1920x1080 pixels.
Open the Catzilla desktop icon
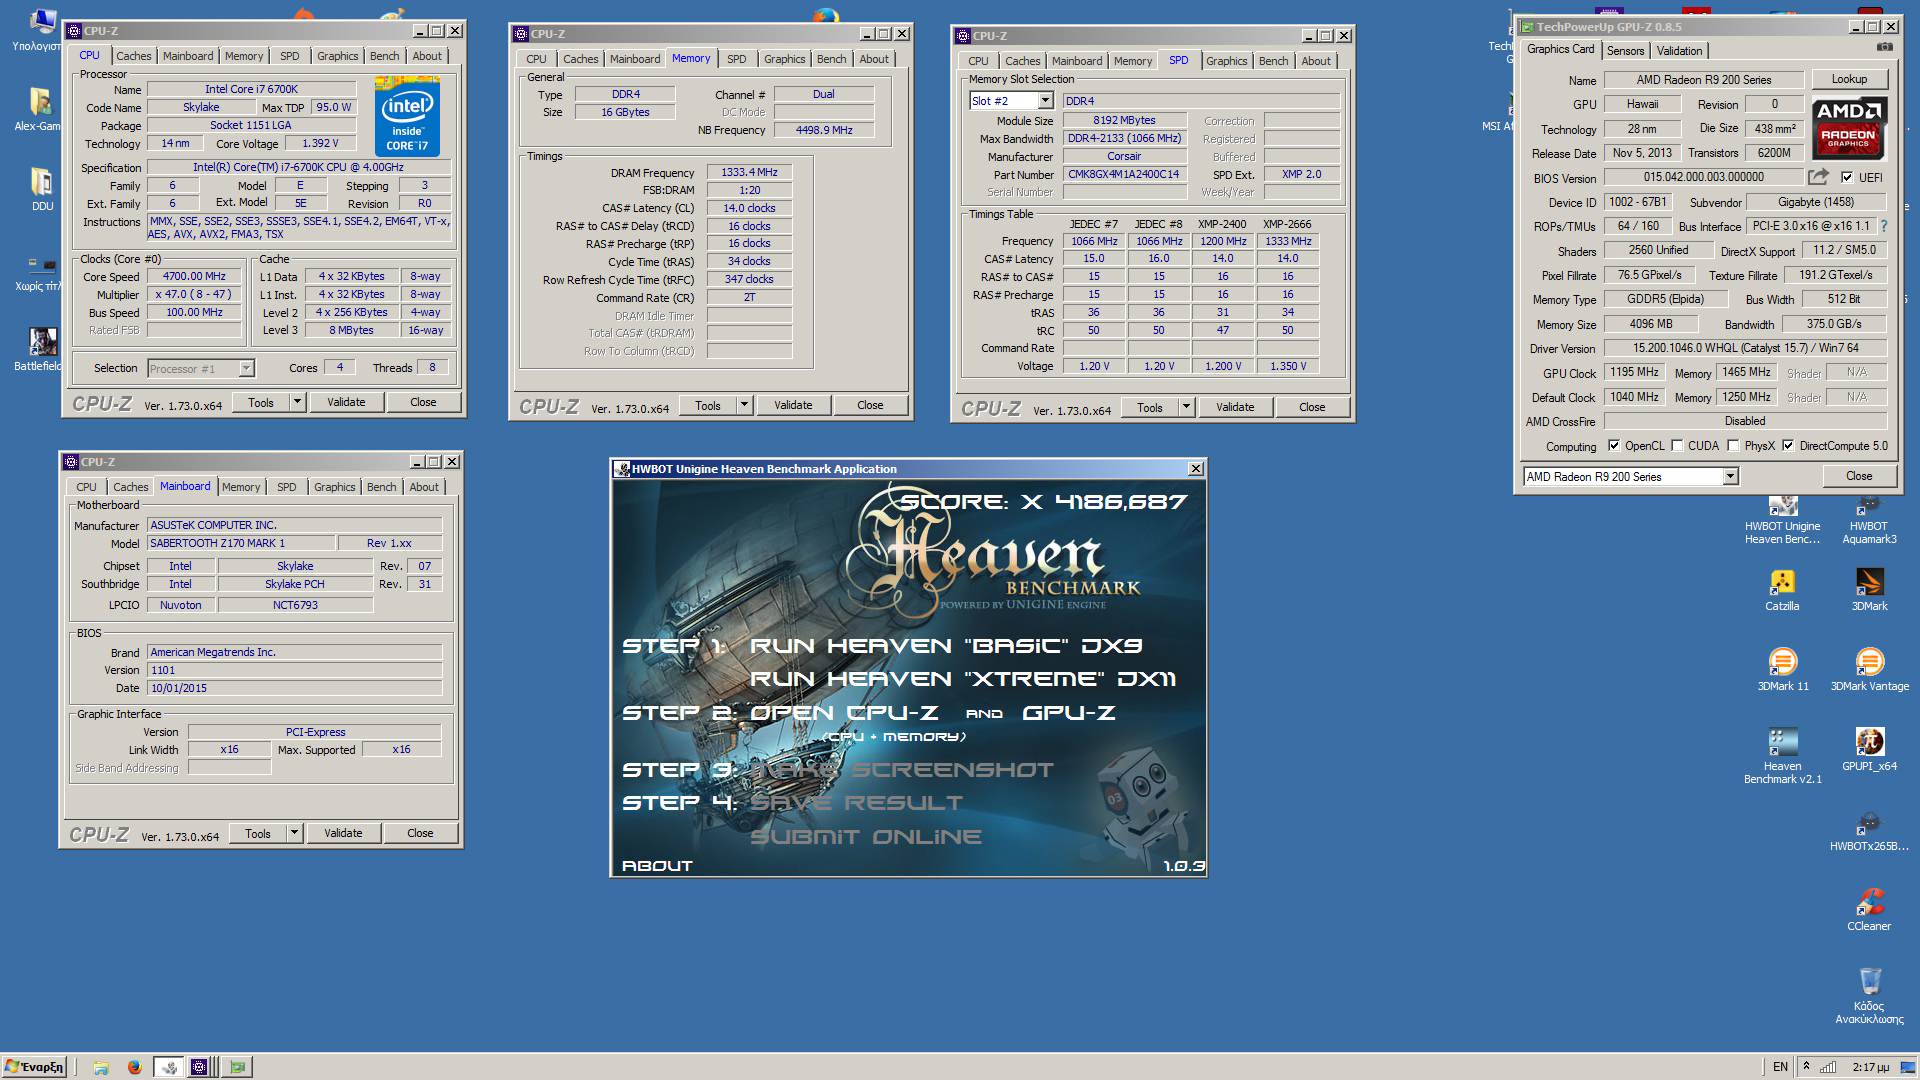tap(1782, 590)
